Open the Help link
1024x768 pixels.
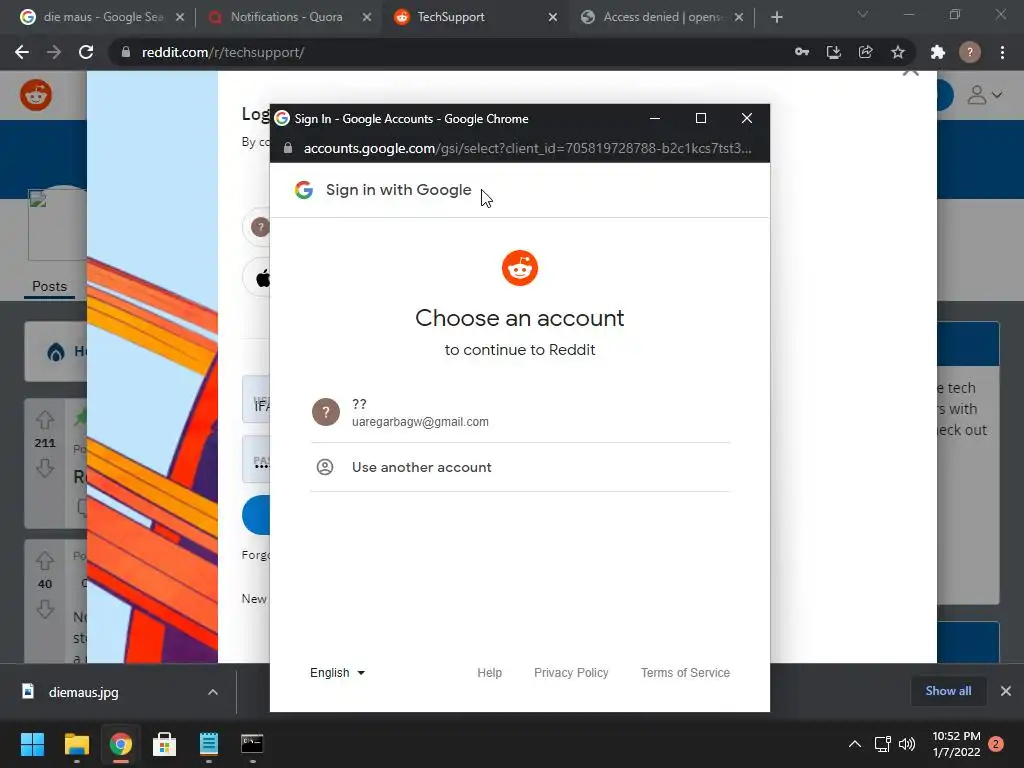click(489, 673)
